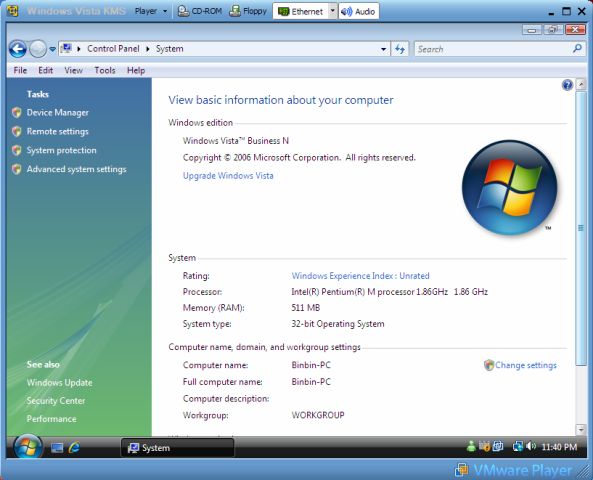Click the Forward navigation arrow
The width and height of the screenshot is (593, 480).
point(37,49)
